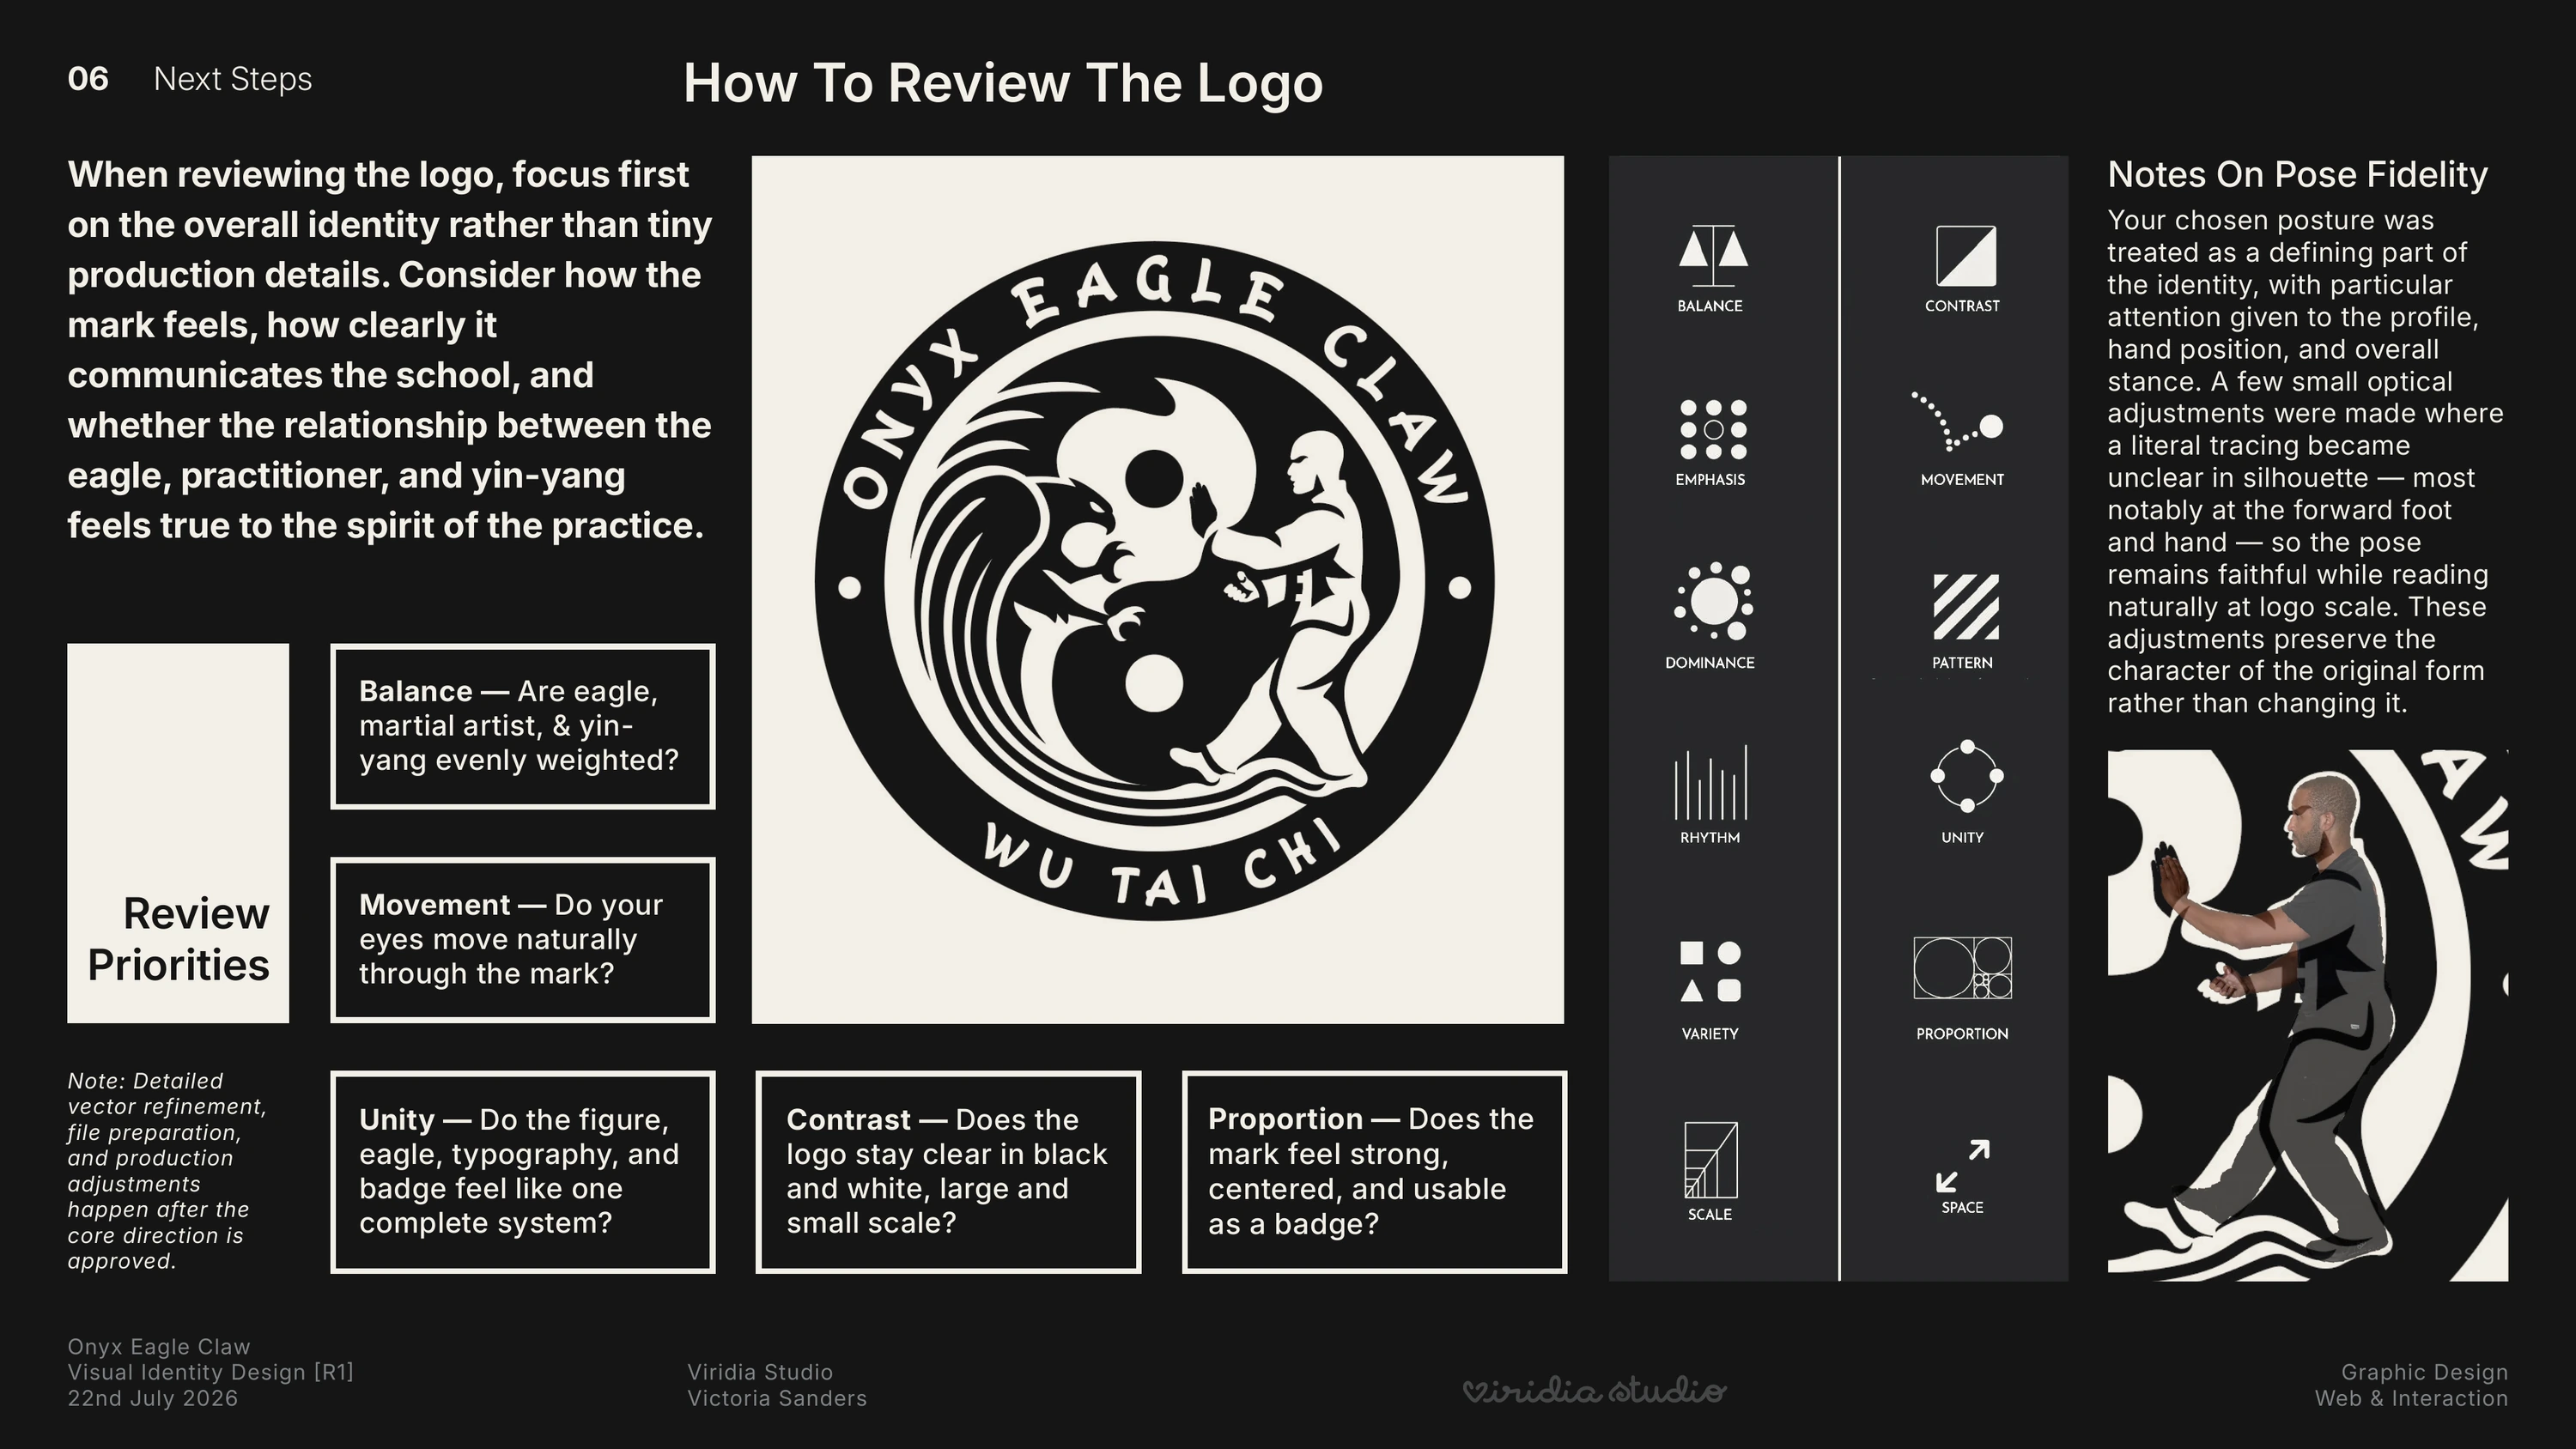Screen dimensions: 2576x1449
Task: Click the 'VARIETY' icon label
Action: click(1710, 1034)
